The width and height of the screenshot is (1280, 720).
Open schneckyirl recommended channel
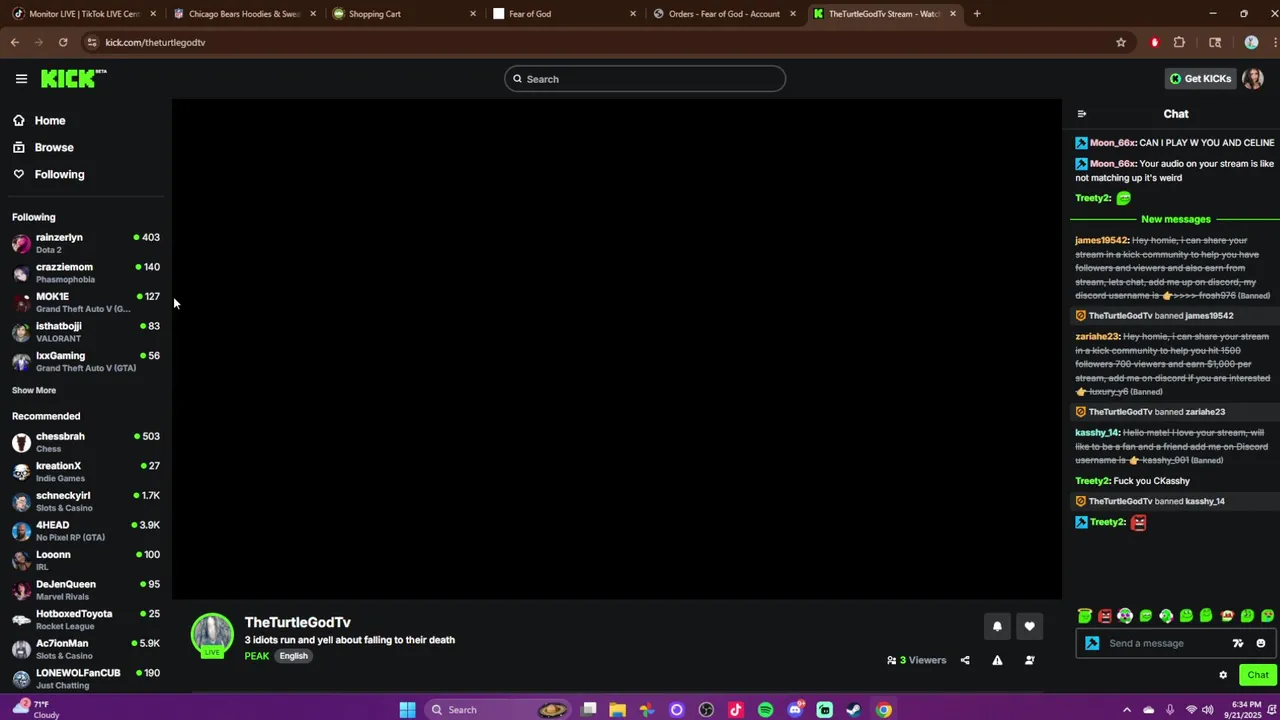click(x=86, y=501)
